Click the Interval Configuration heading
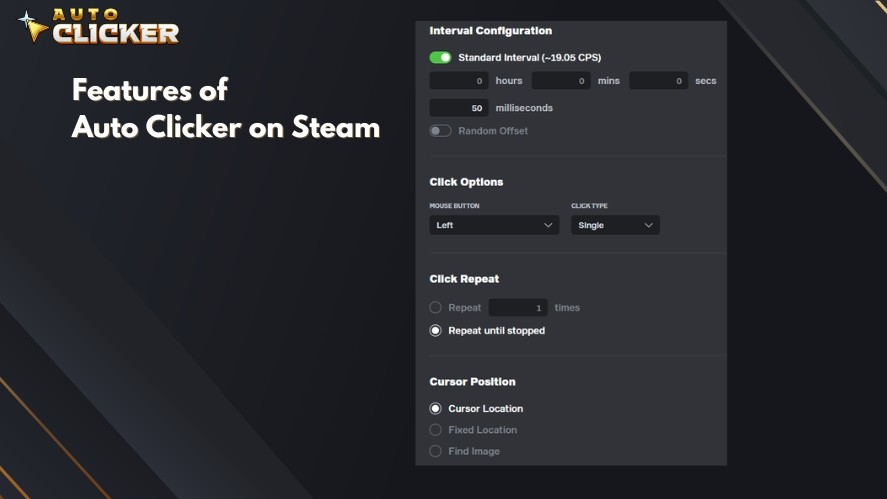This screenshot has width=887, height=499. coord(490,31)
